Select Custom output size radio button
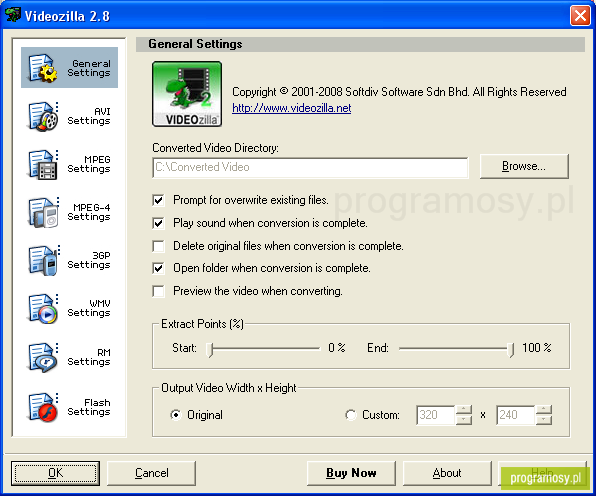Image resolution: width=596 pixels, height=496 pixels. (x=350, y=415)
